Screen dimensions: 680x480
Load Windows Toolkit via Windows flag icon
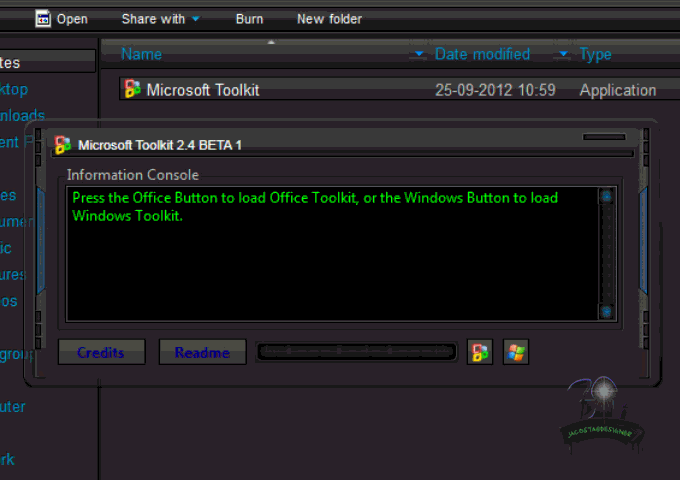tap(516, 352)
